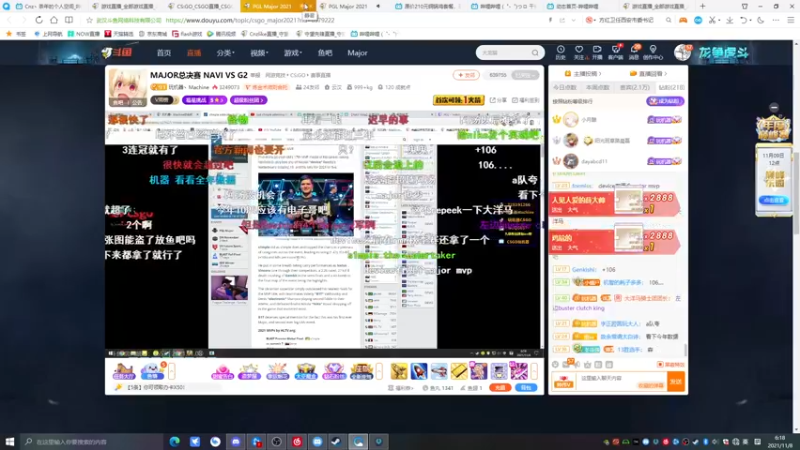The width and height of the screenshot is (800, 450).
Task: Switch to the CS:GO browser tab
Action: tap(203, 6)
